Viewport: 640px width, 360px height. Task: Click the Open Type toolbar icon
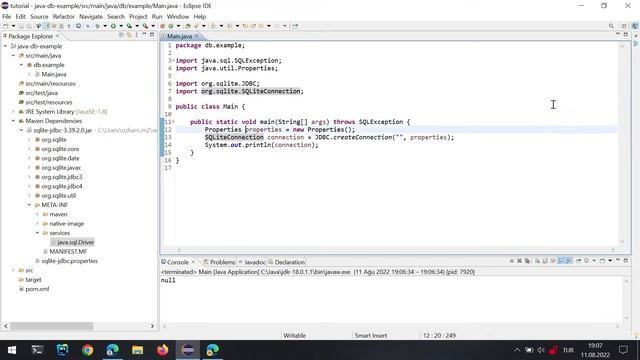click(x=187, y=26)
